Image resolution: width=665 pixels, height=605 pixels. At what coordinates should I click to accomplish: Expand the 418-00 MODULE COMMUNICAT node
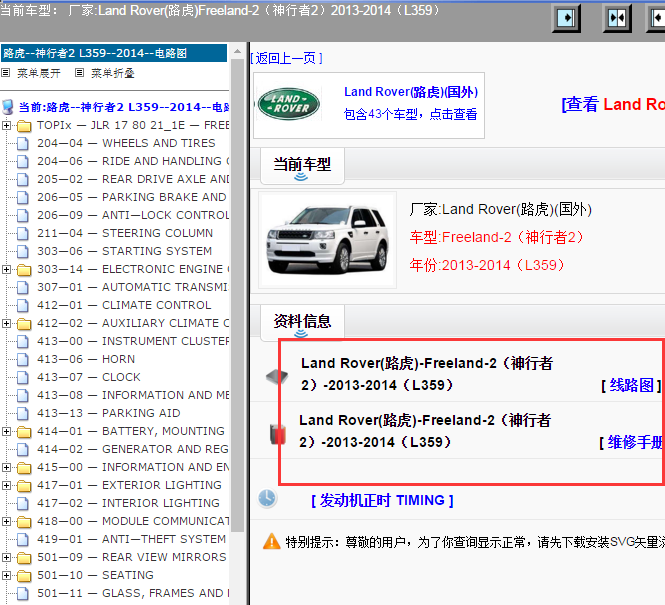6,521
